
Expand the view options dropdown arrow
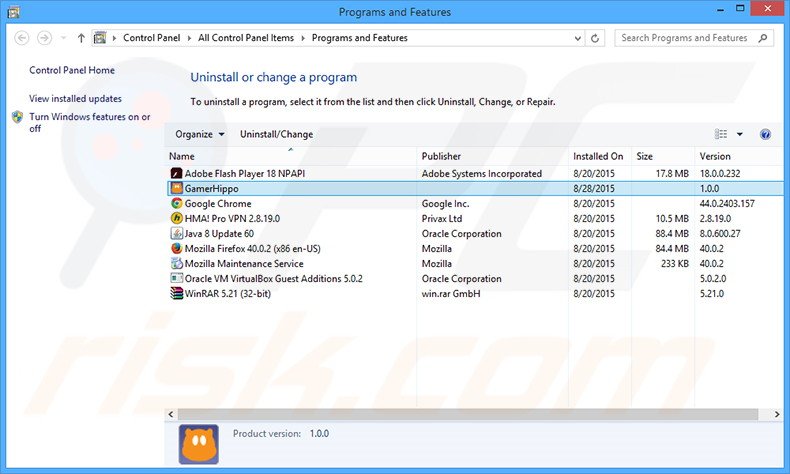[740, 134]
